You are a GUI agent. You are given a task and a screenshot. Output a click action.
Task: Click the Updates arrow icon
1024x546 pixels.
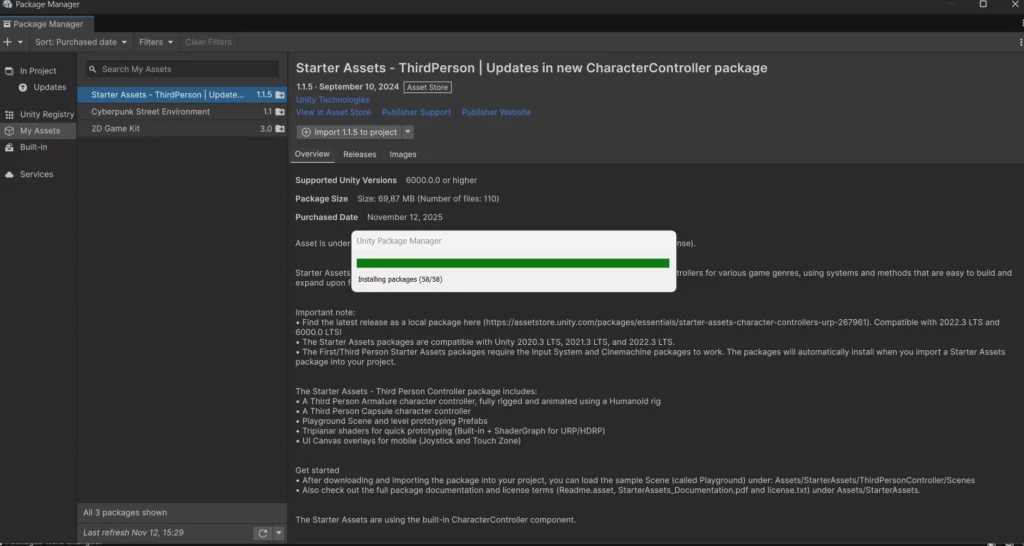click(x=23, y=87)
